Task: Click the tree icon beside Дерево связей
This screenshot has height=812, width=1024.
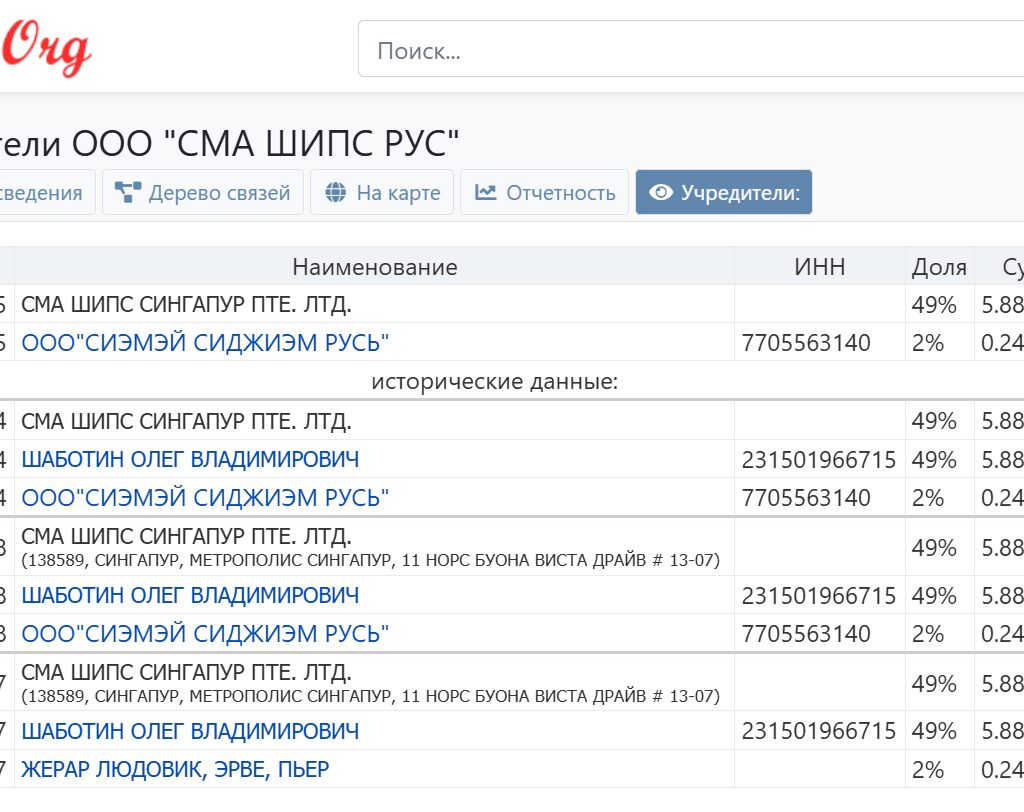Action: point(128,192)
